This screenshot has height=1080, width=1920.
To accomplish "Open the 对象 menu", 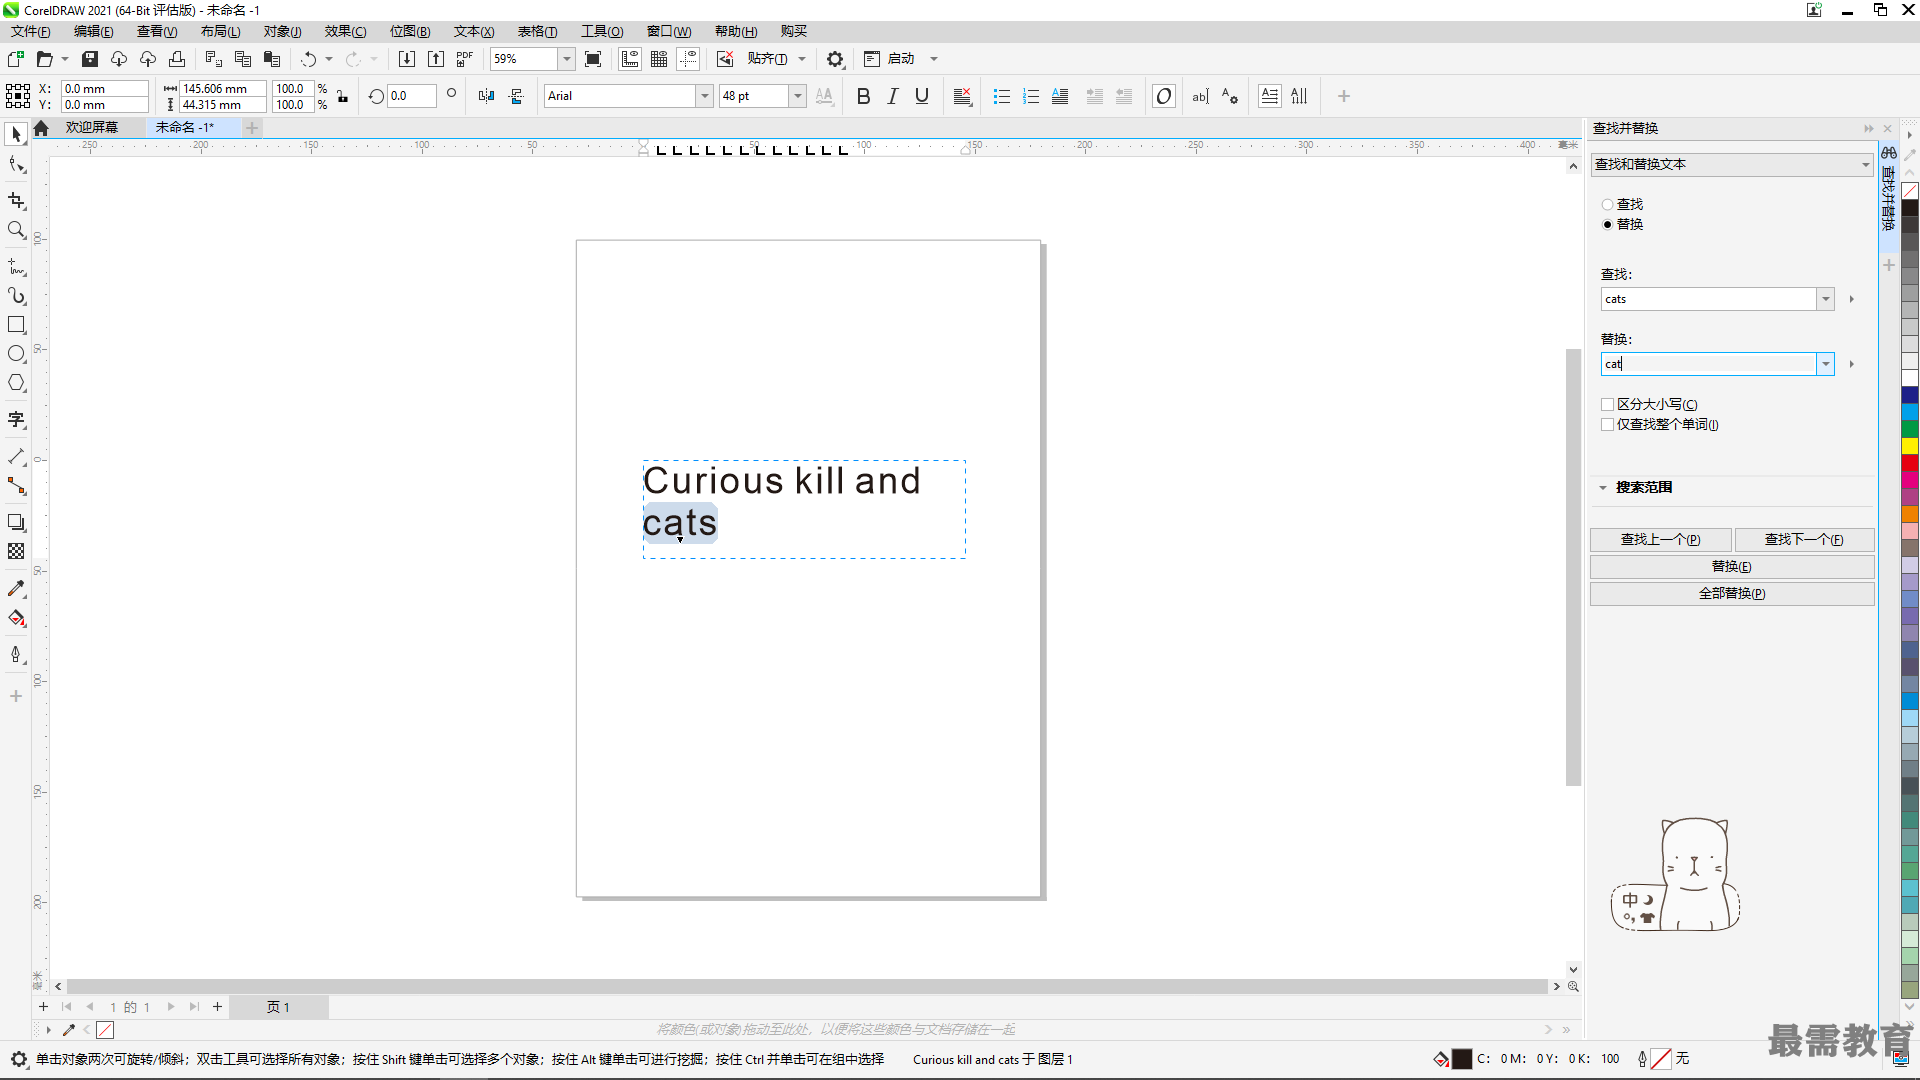I will [x=282, y=31].
